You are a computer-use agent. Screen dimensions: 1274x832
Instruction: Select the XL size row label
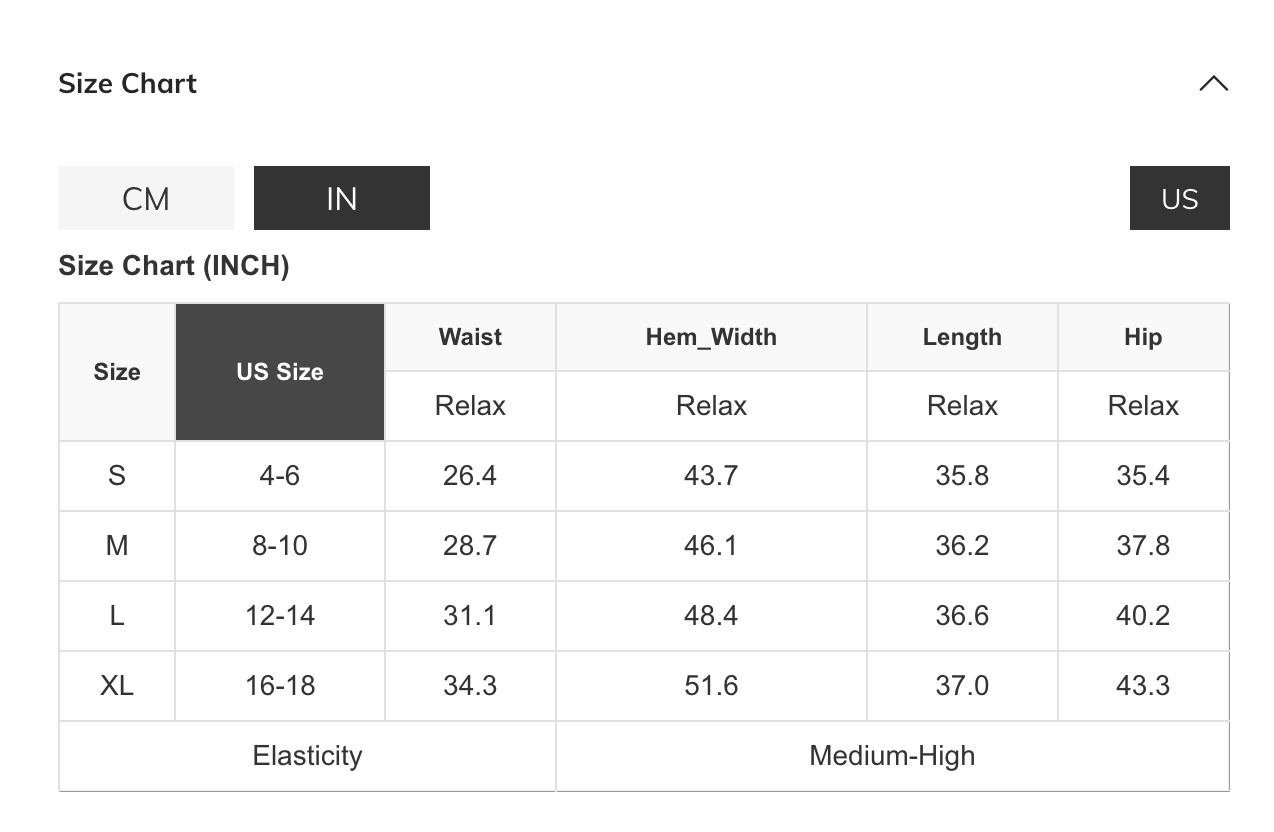[x=117, y=686]
